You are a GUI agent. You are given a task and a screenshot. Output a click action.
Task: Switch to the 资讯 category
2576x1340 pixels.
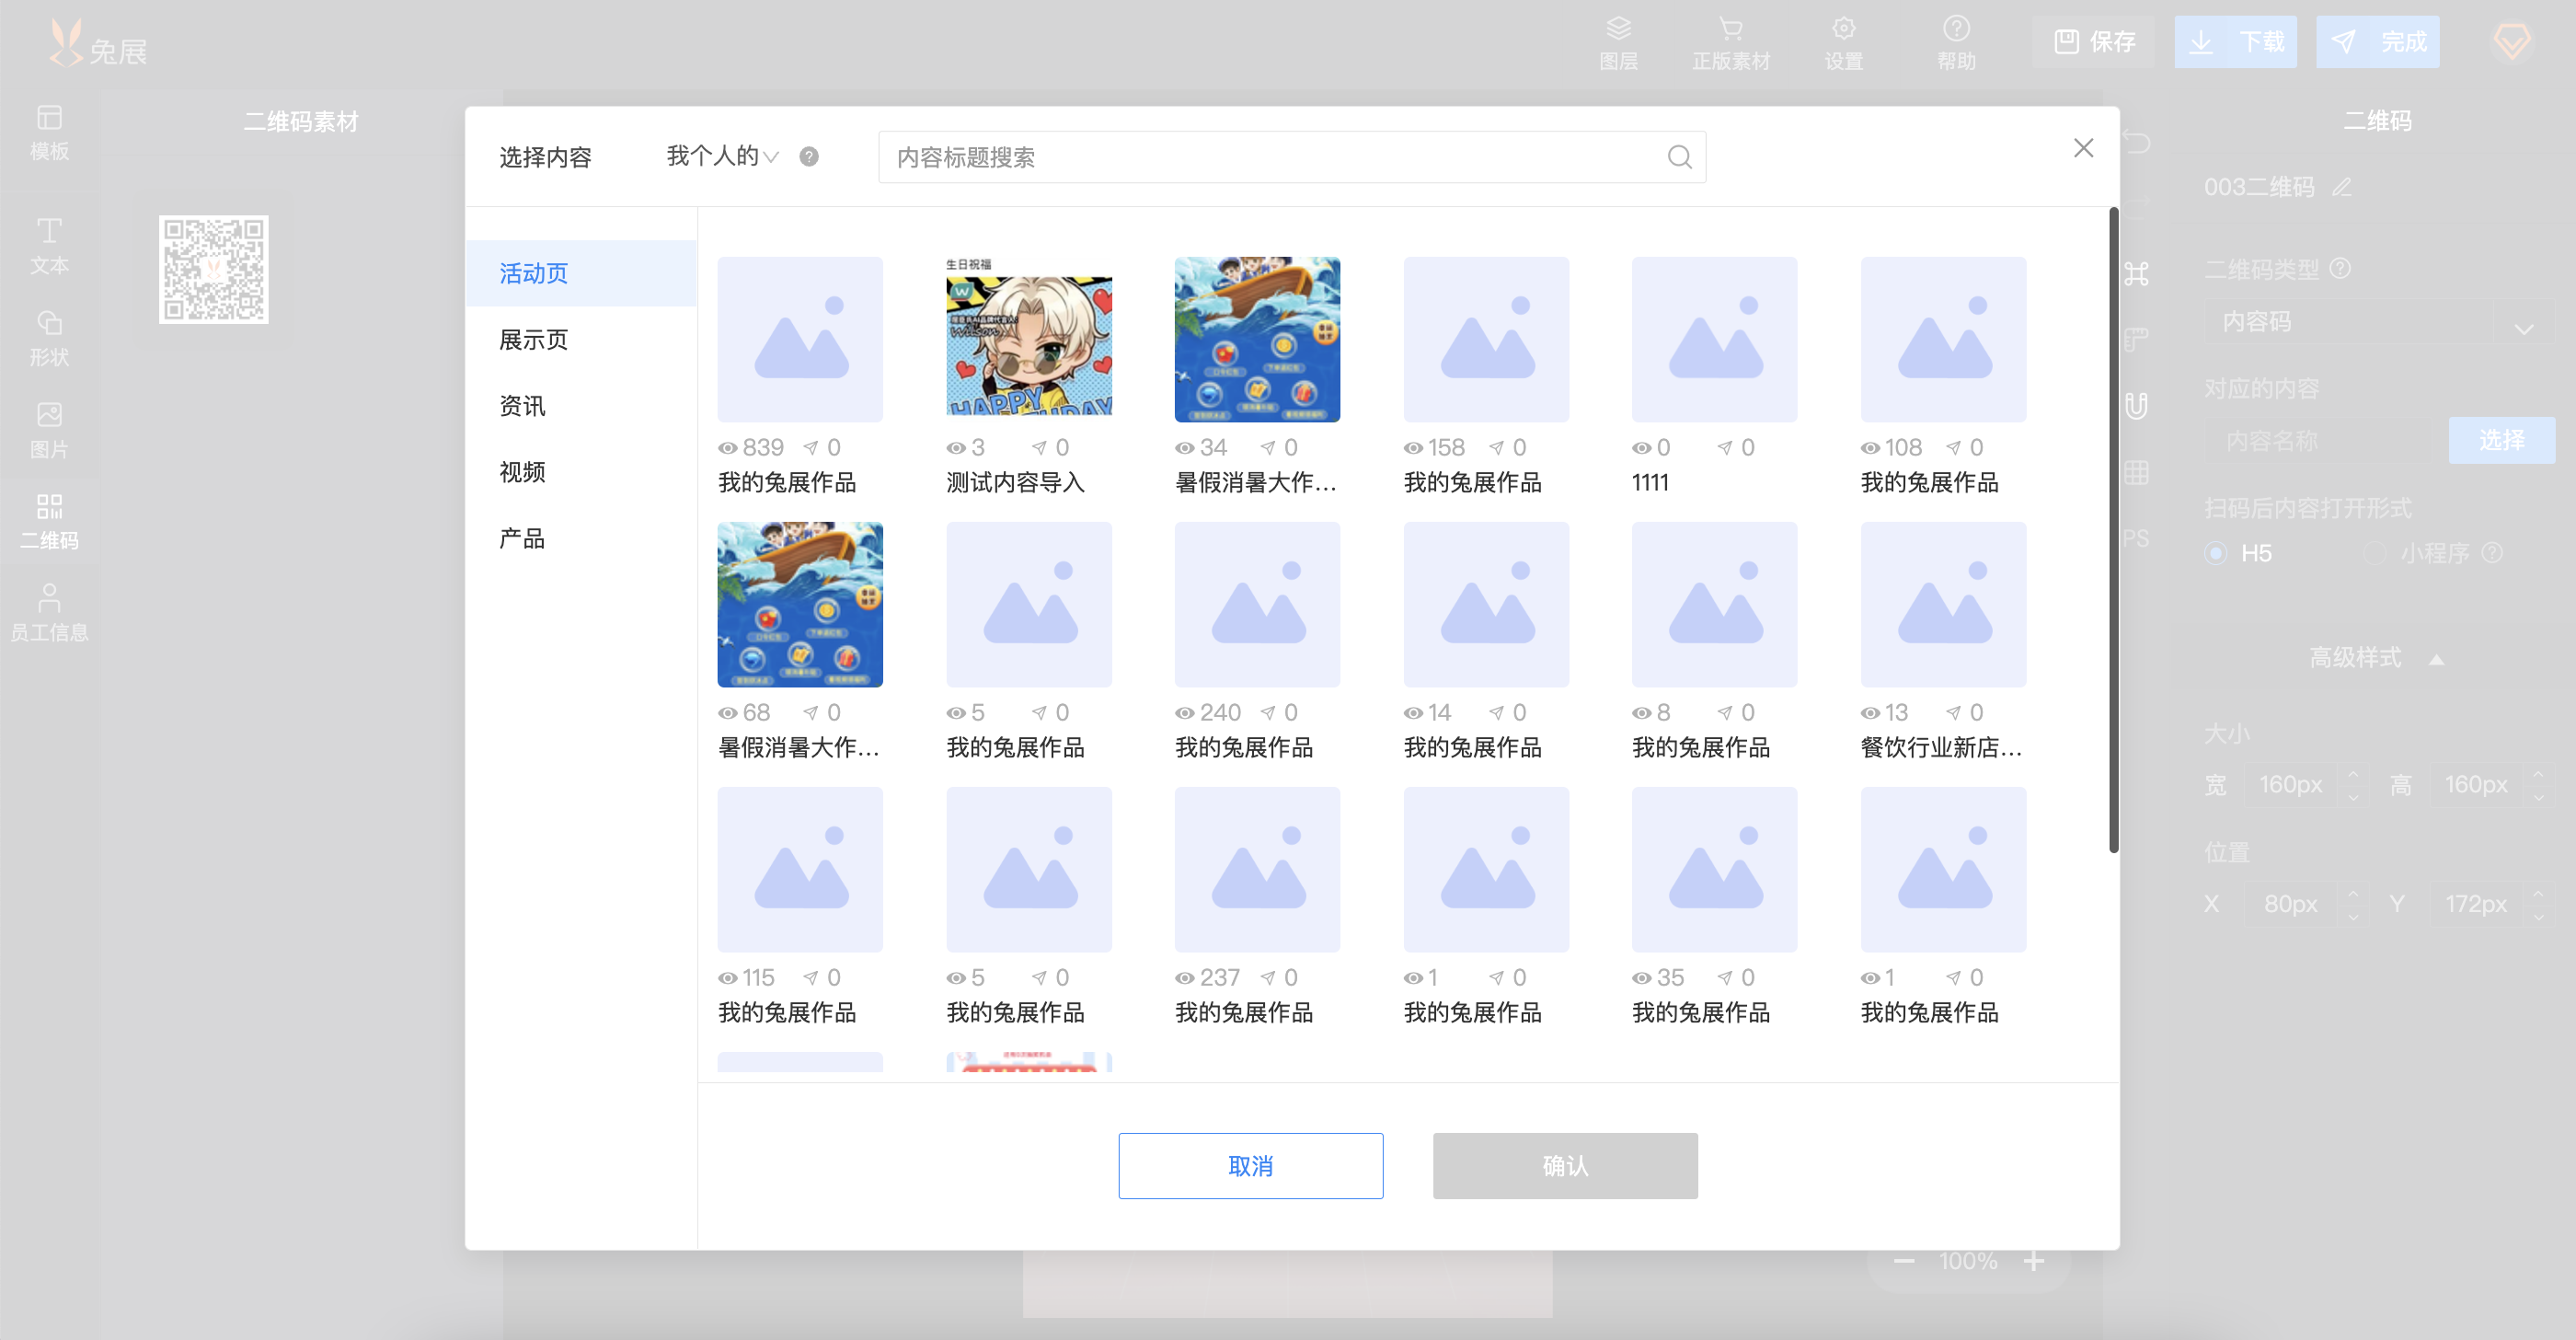click(581, 405)
